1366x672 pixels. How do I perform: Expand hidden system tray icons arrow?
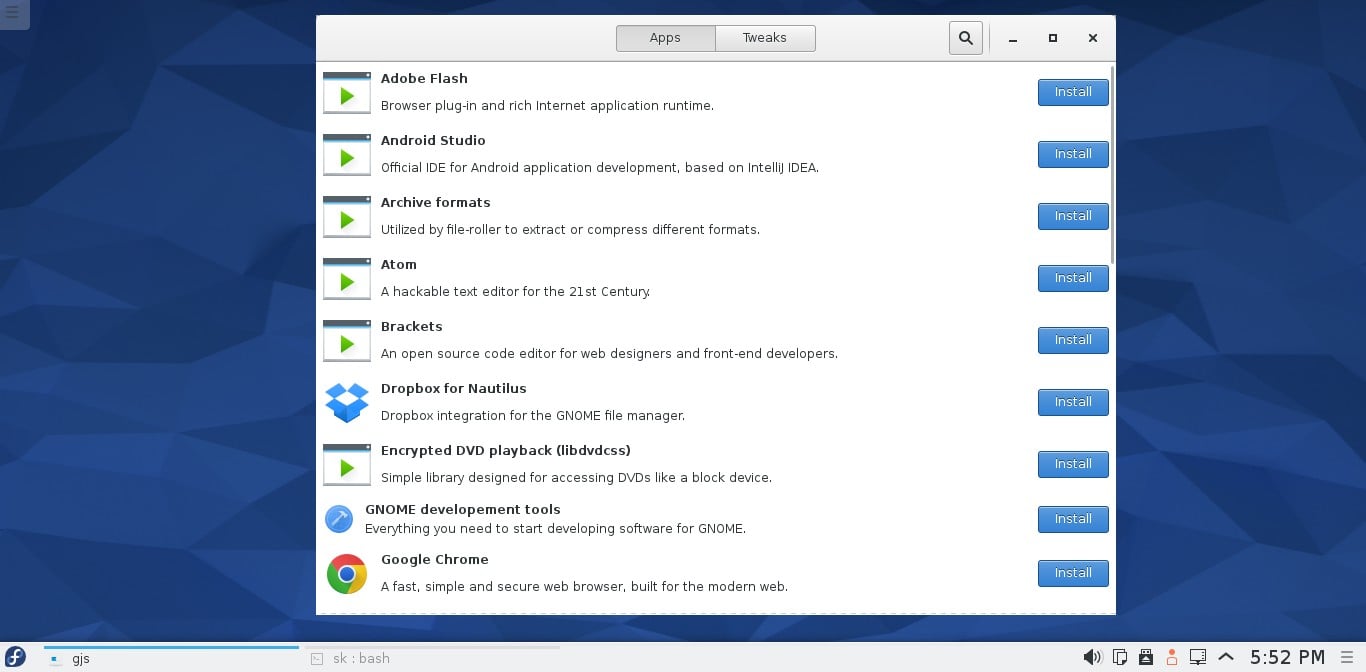pos(1226,657)
